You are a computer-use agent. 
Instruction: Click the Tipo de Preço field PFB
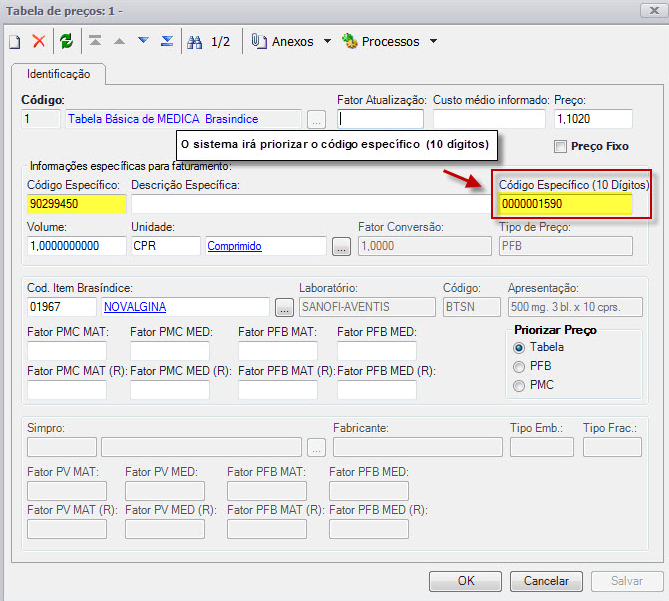566,246
